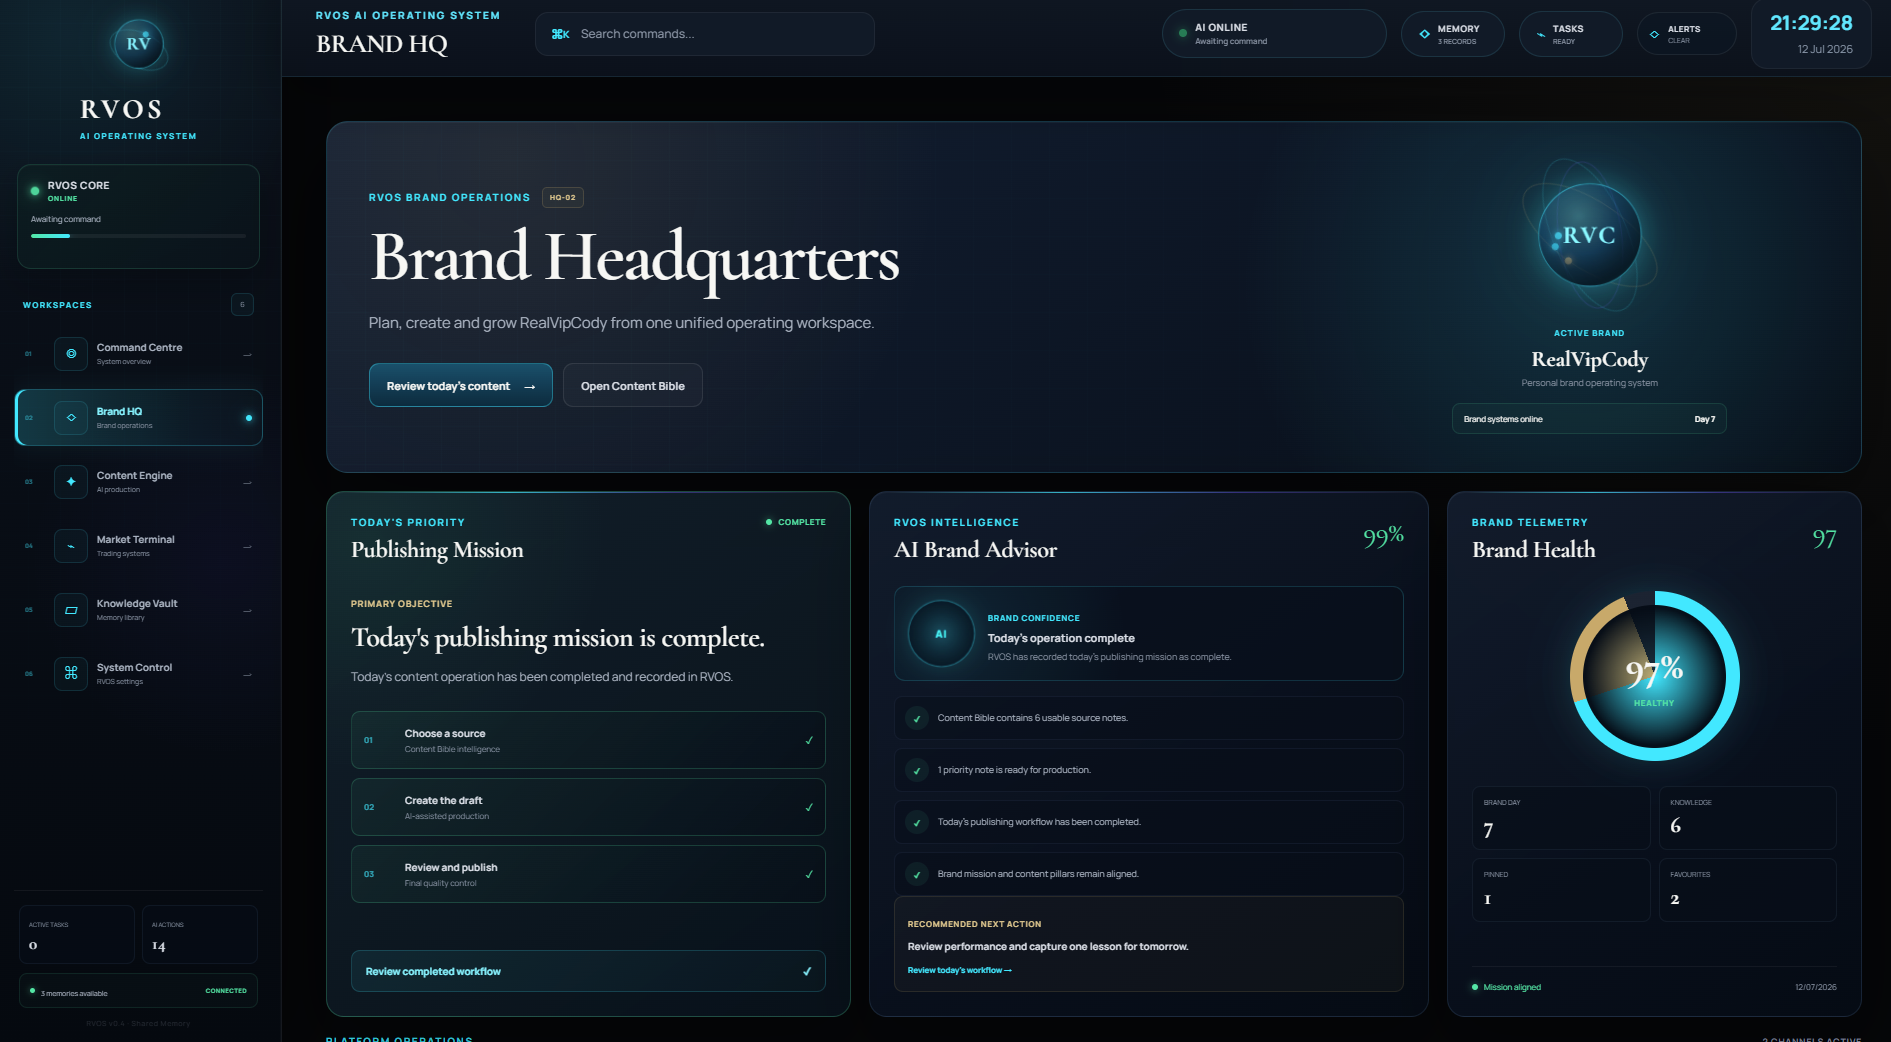Toggle the Choose a source checkmark
Viewport: 1891px width, 1042px height.
pyautogui.click(x=809, y=741)
